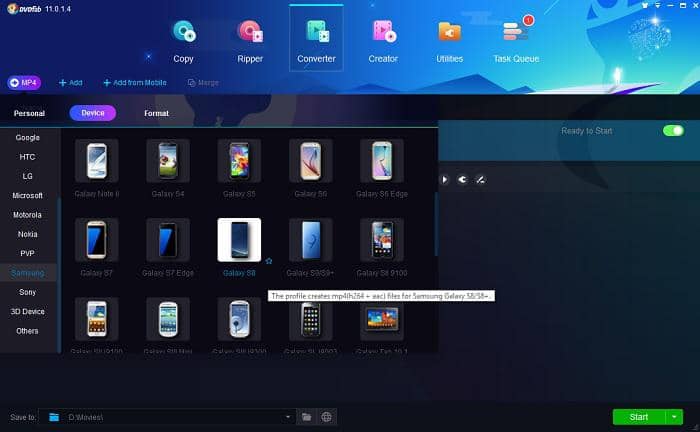Start the conversion
Screen dimensions: 700x432
point(639,417)
